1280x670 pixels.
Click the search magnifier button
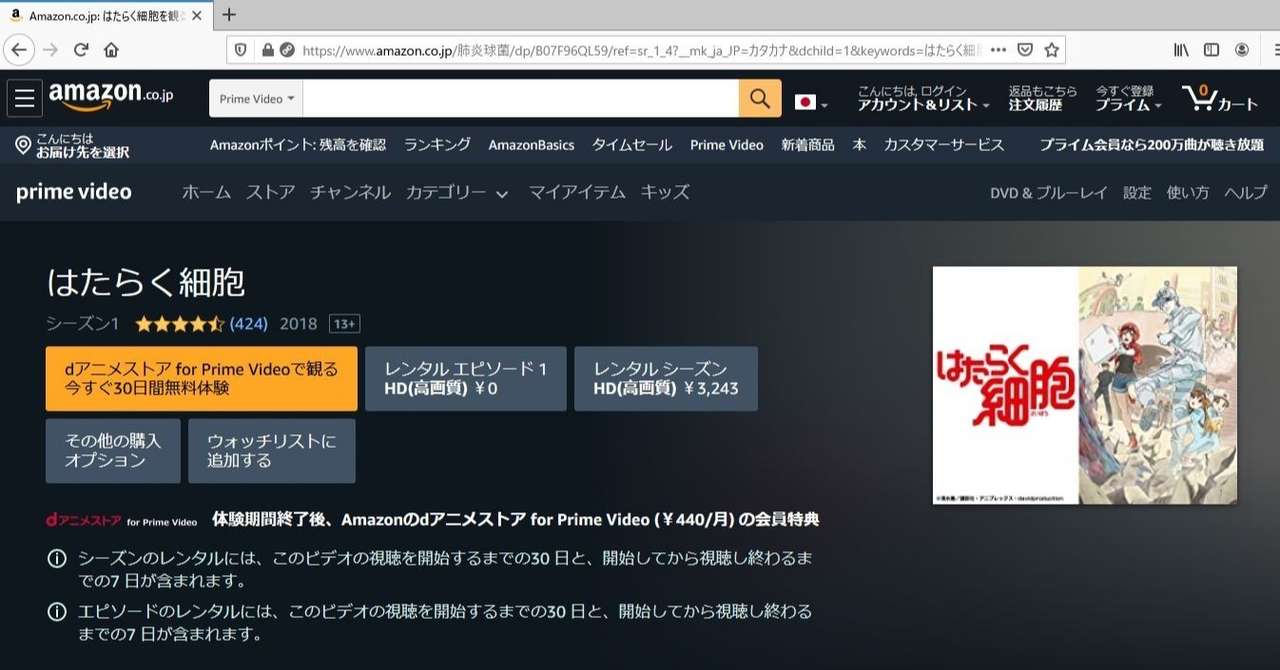[x=760, y=98]
